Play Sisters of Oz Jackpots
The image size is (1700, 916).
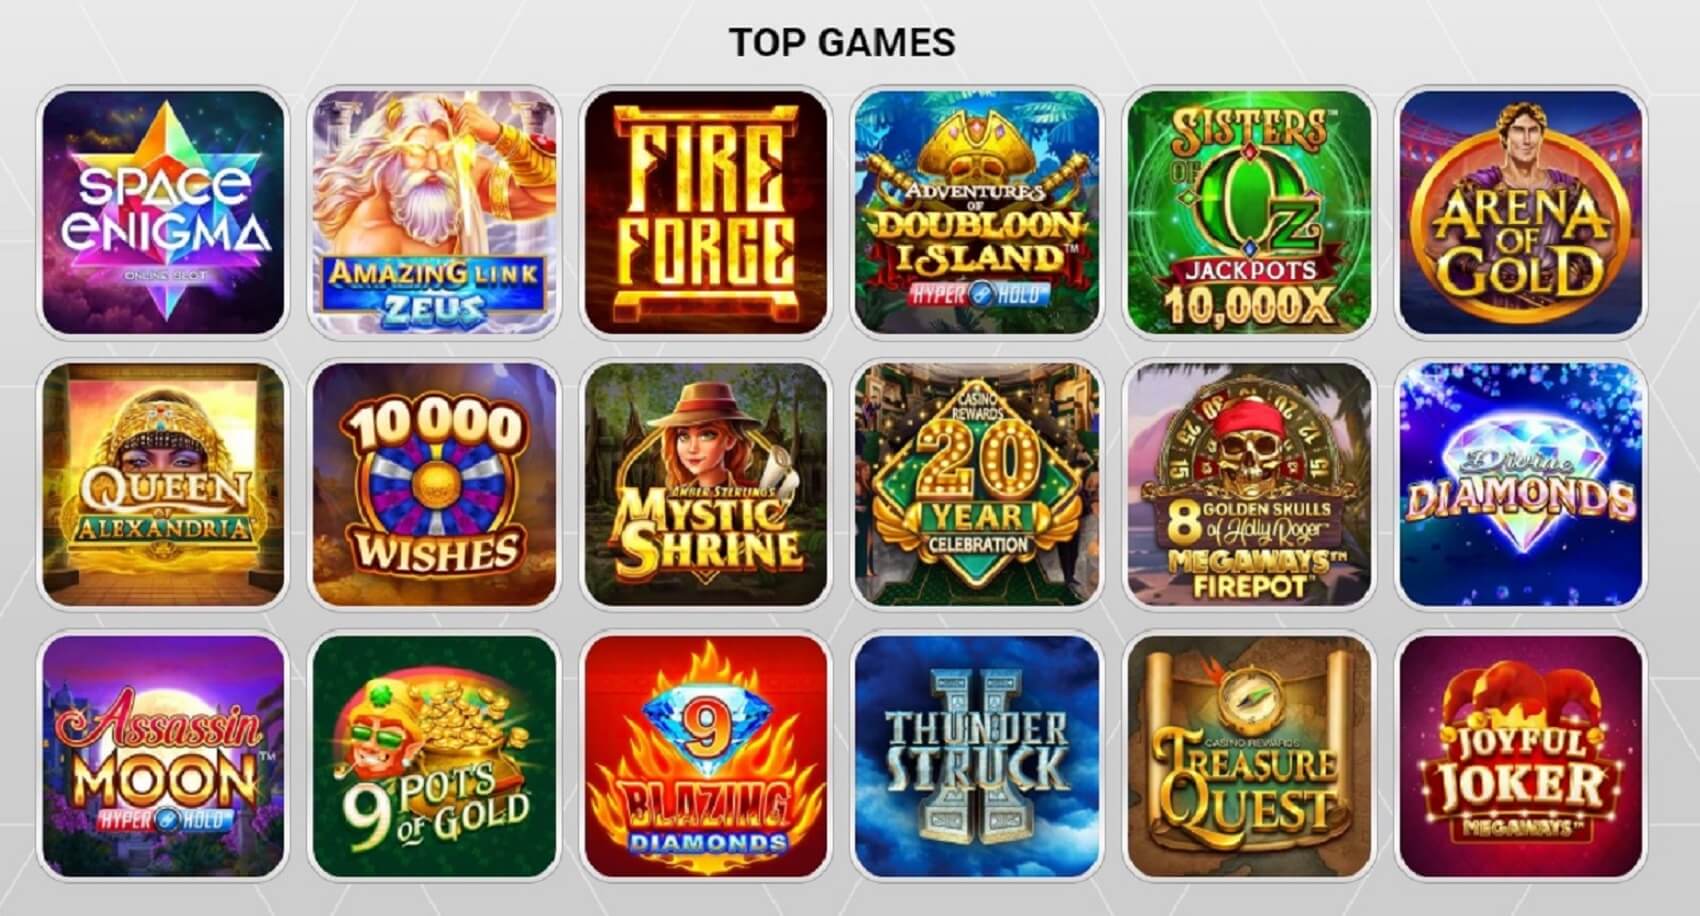tap(1250, 212)
